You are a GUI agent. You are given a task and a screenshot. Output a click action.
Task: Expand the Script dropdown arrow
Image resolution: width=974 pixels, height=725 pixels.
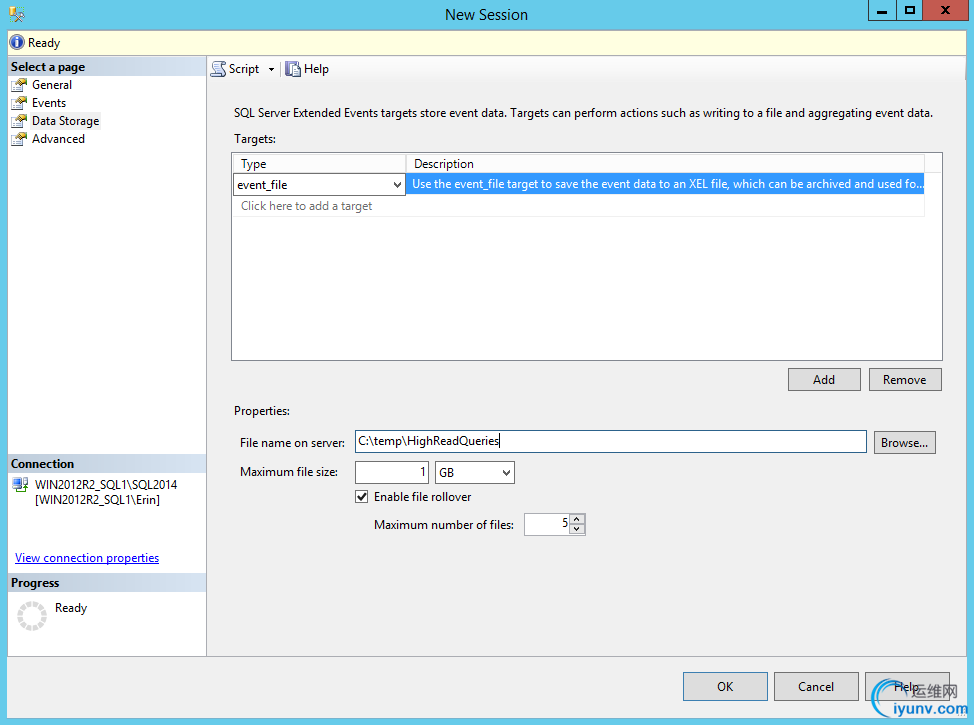pyautogui.click(x=271, y=70)
